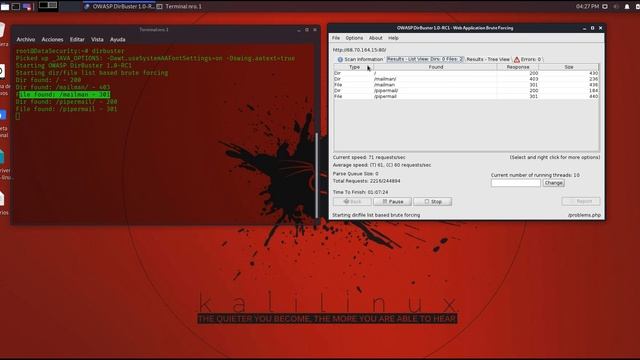Click the Back button in DirBuster
The height and width of the screenshot is (360, 640).
coord(352,202)
